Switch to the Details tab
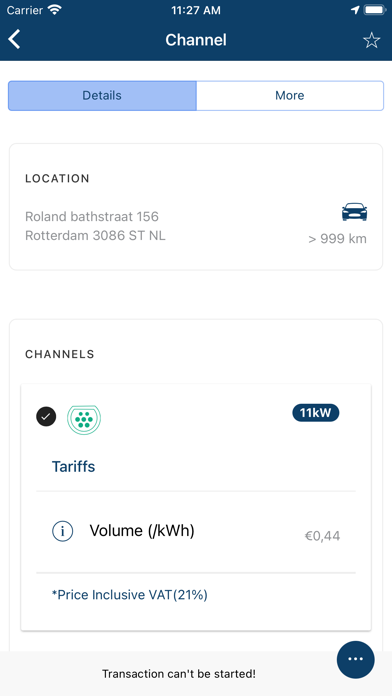Image resolution: width=392 pixels, height=696 pixels. (102, 95)
